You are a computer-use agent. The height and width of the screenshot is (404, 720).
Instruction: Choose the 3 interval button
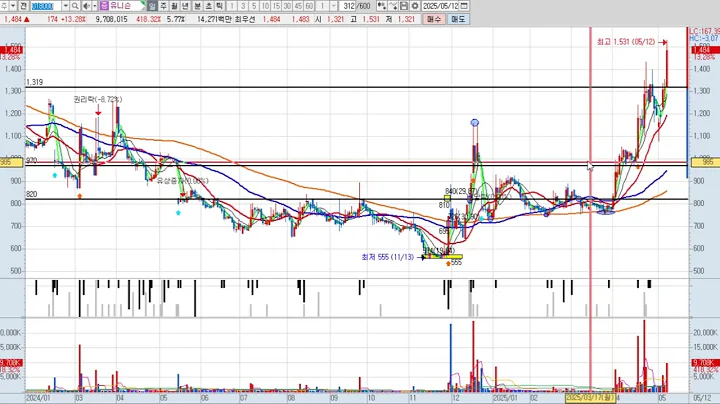(243, 6)
